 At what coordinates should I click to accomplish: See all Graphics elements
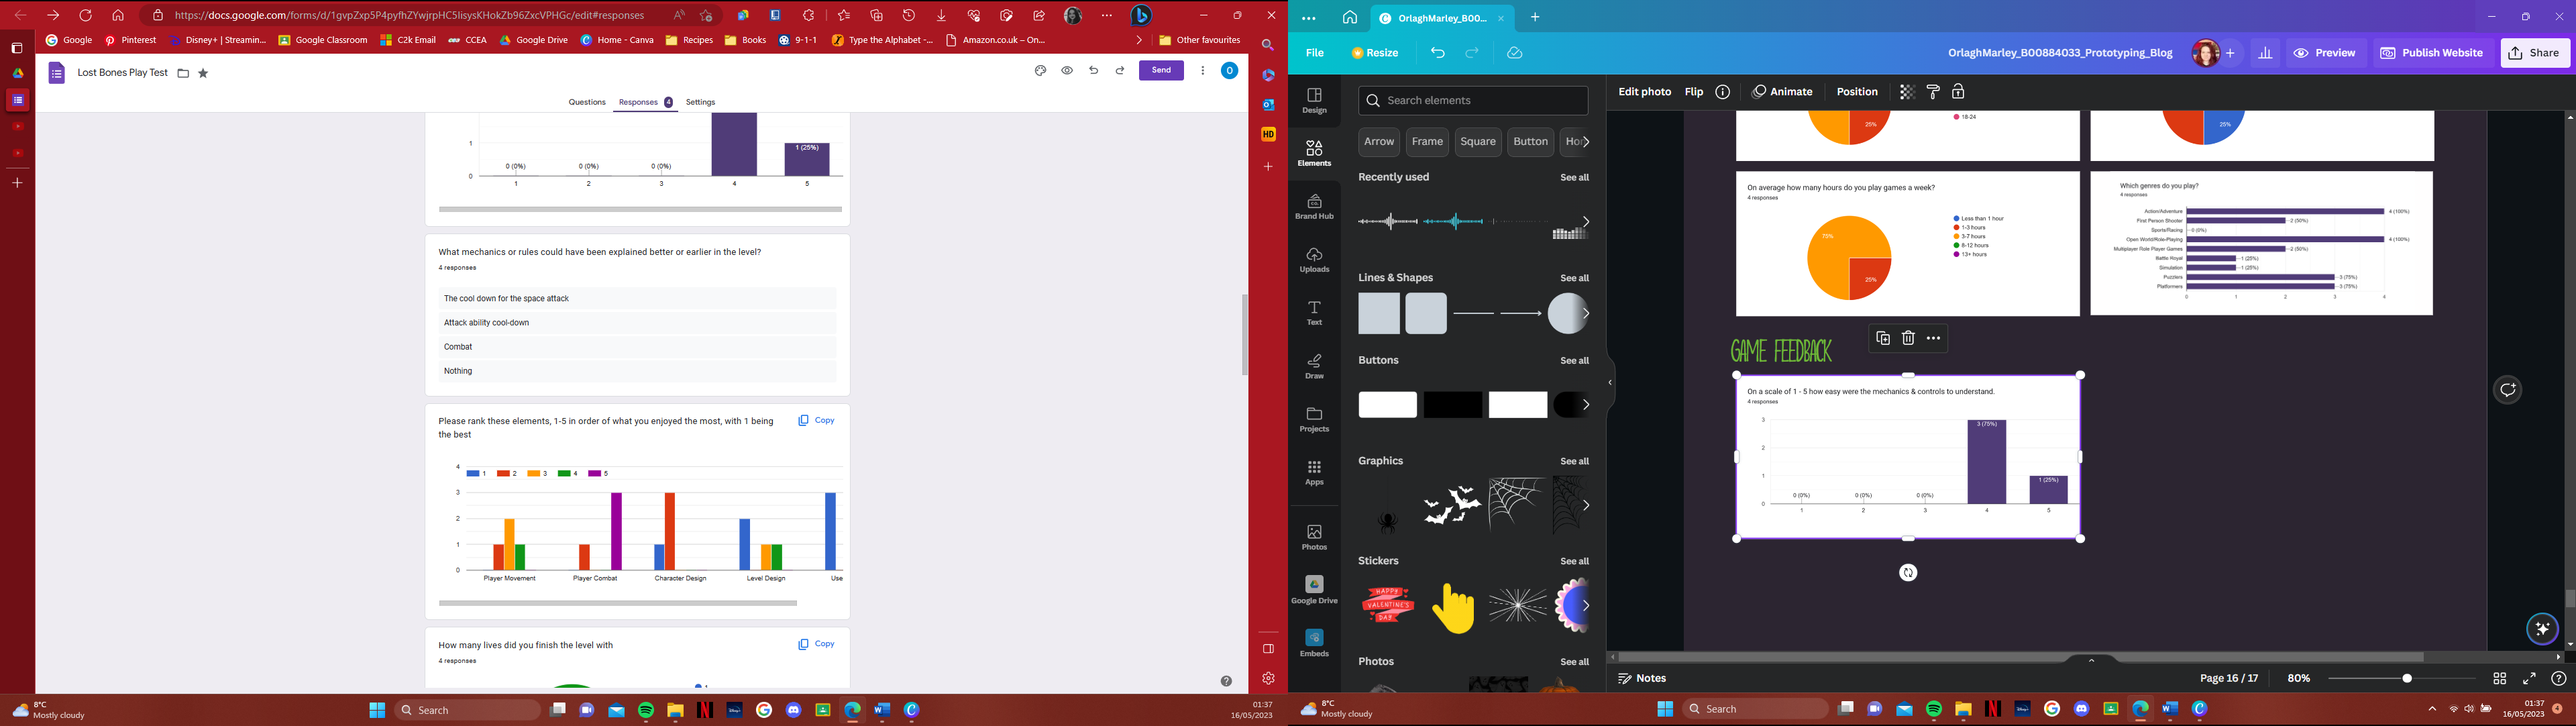pos(1574,462)
